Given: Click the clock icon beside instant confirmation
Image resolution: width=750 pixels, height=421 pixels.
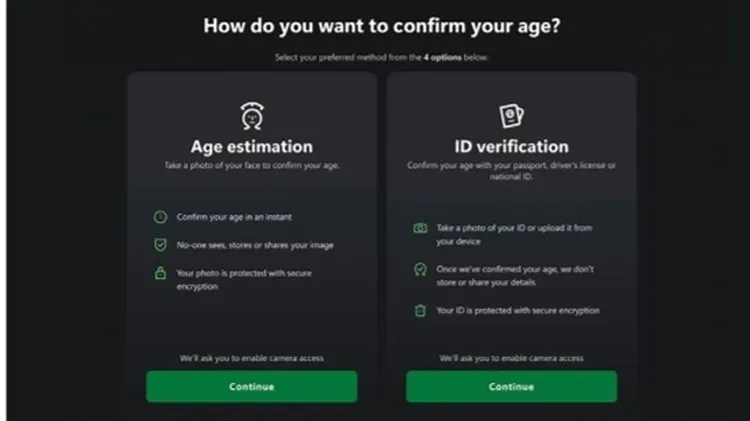Looking at the screenshot, I should click(160, 217).
